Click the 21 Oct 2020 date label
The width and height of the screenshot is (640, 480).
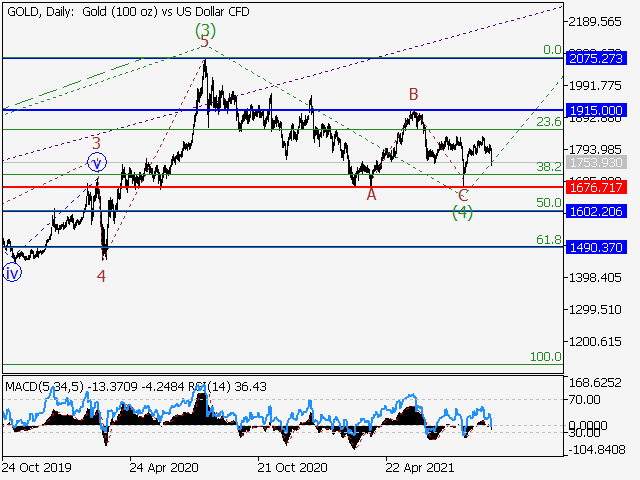[292, 467]
